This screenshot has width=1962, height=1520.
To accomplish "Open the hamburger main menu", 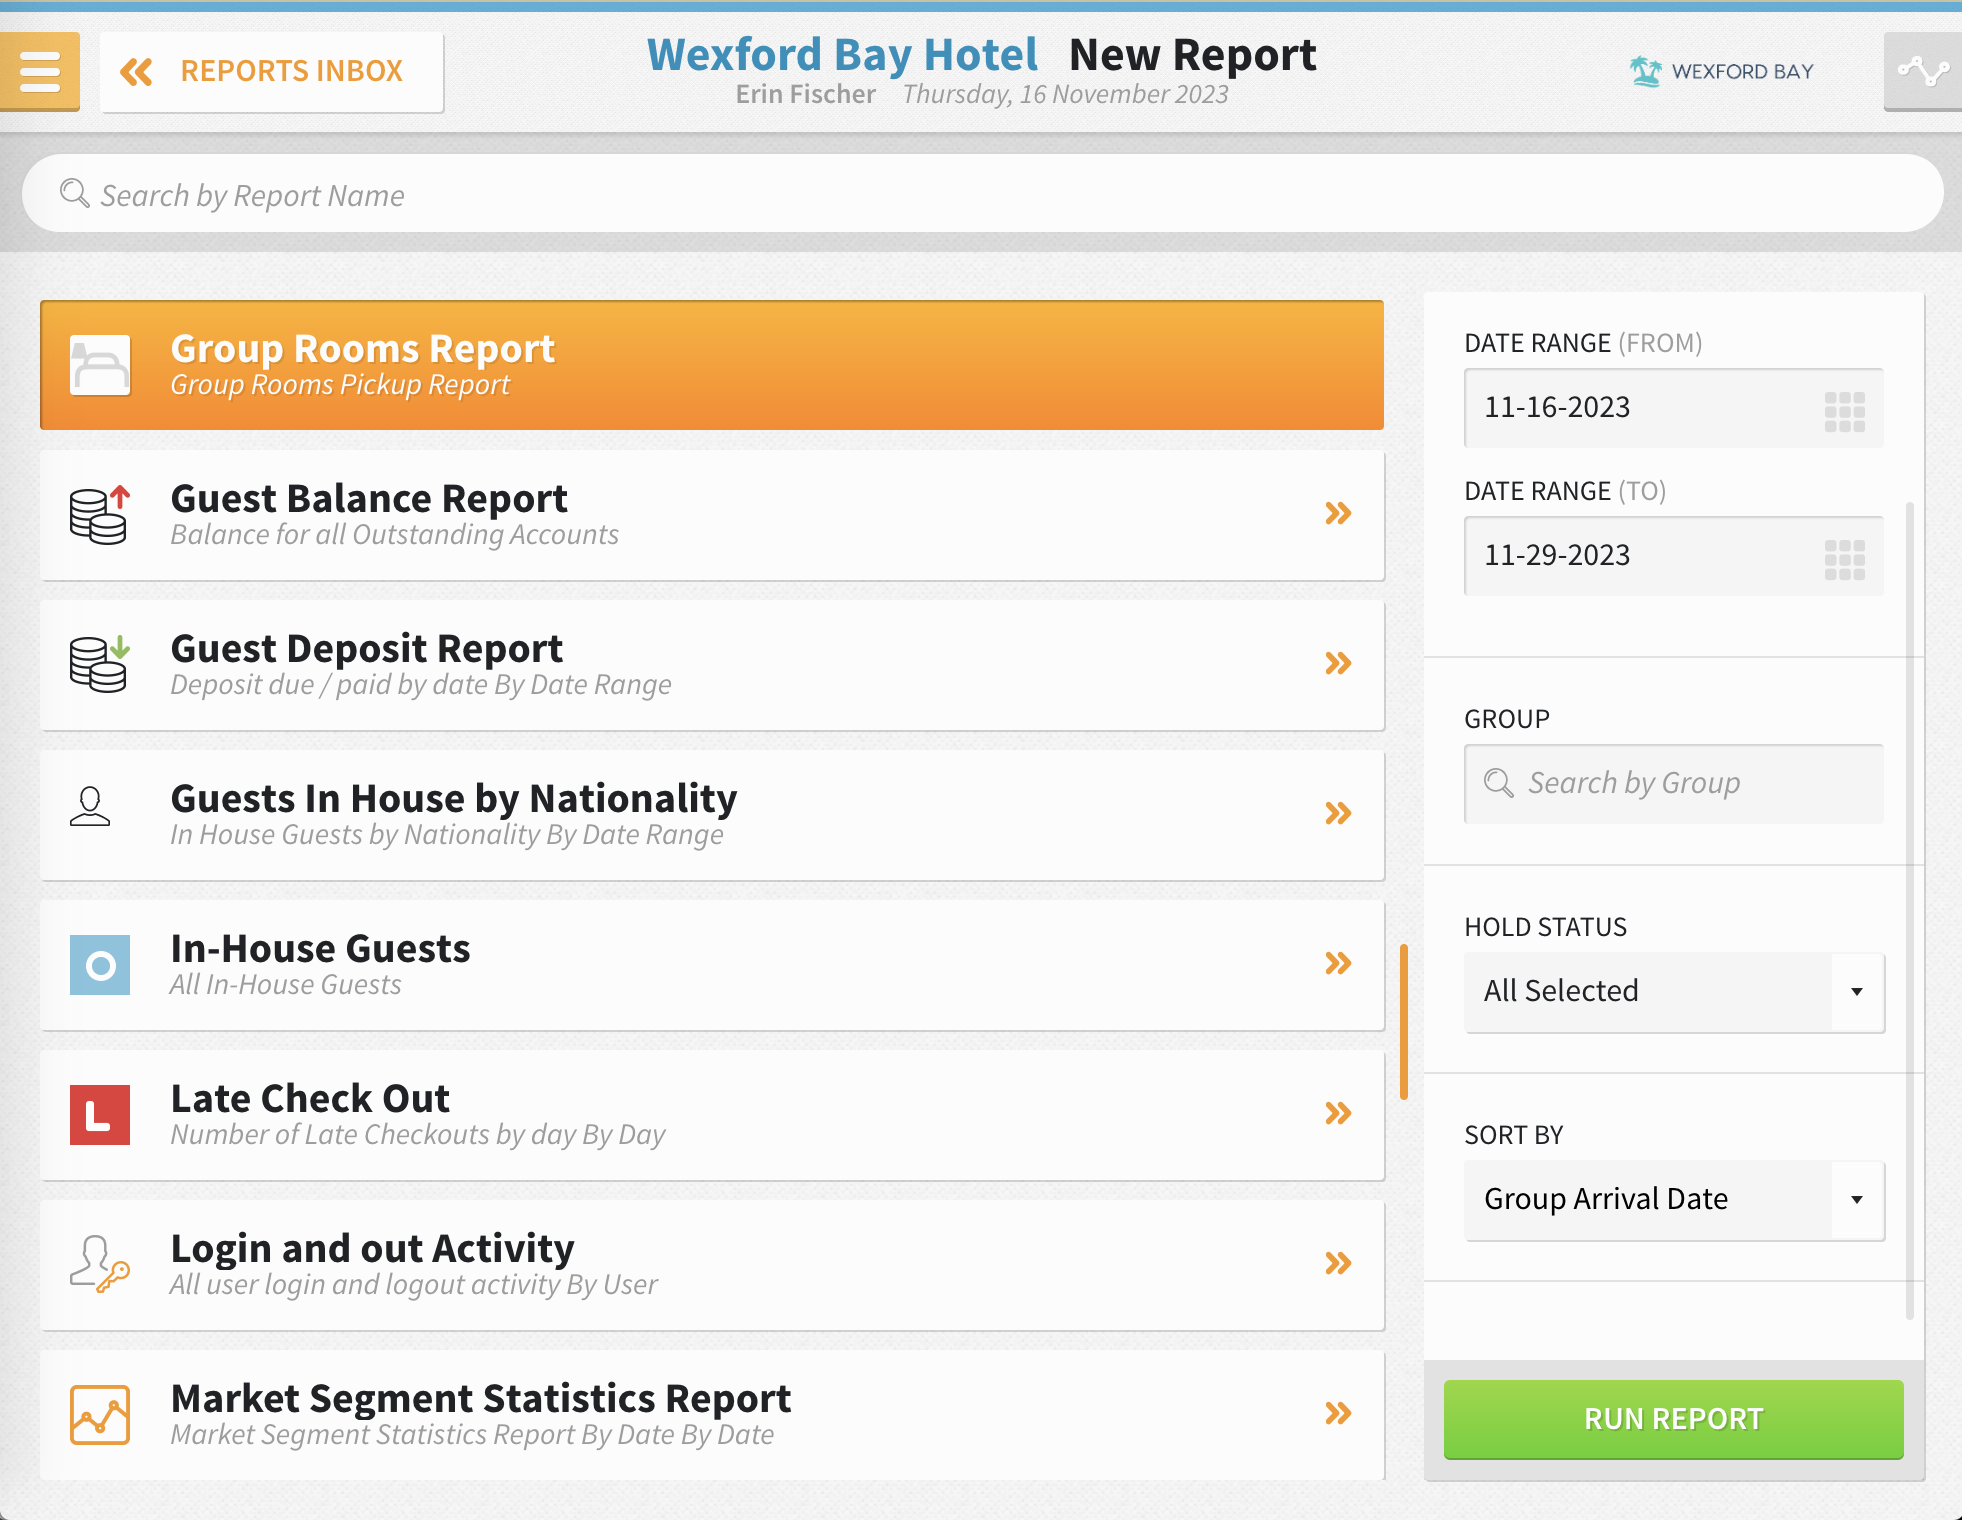I will coord(39,70).
